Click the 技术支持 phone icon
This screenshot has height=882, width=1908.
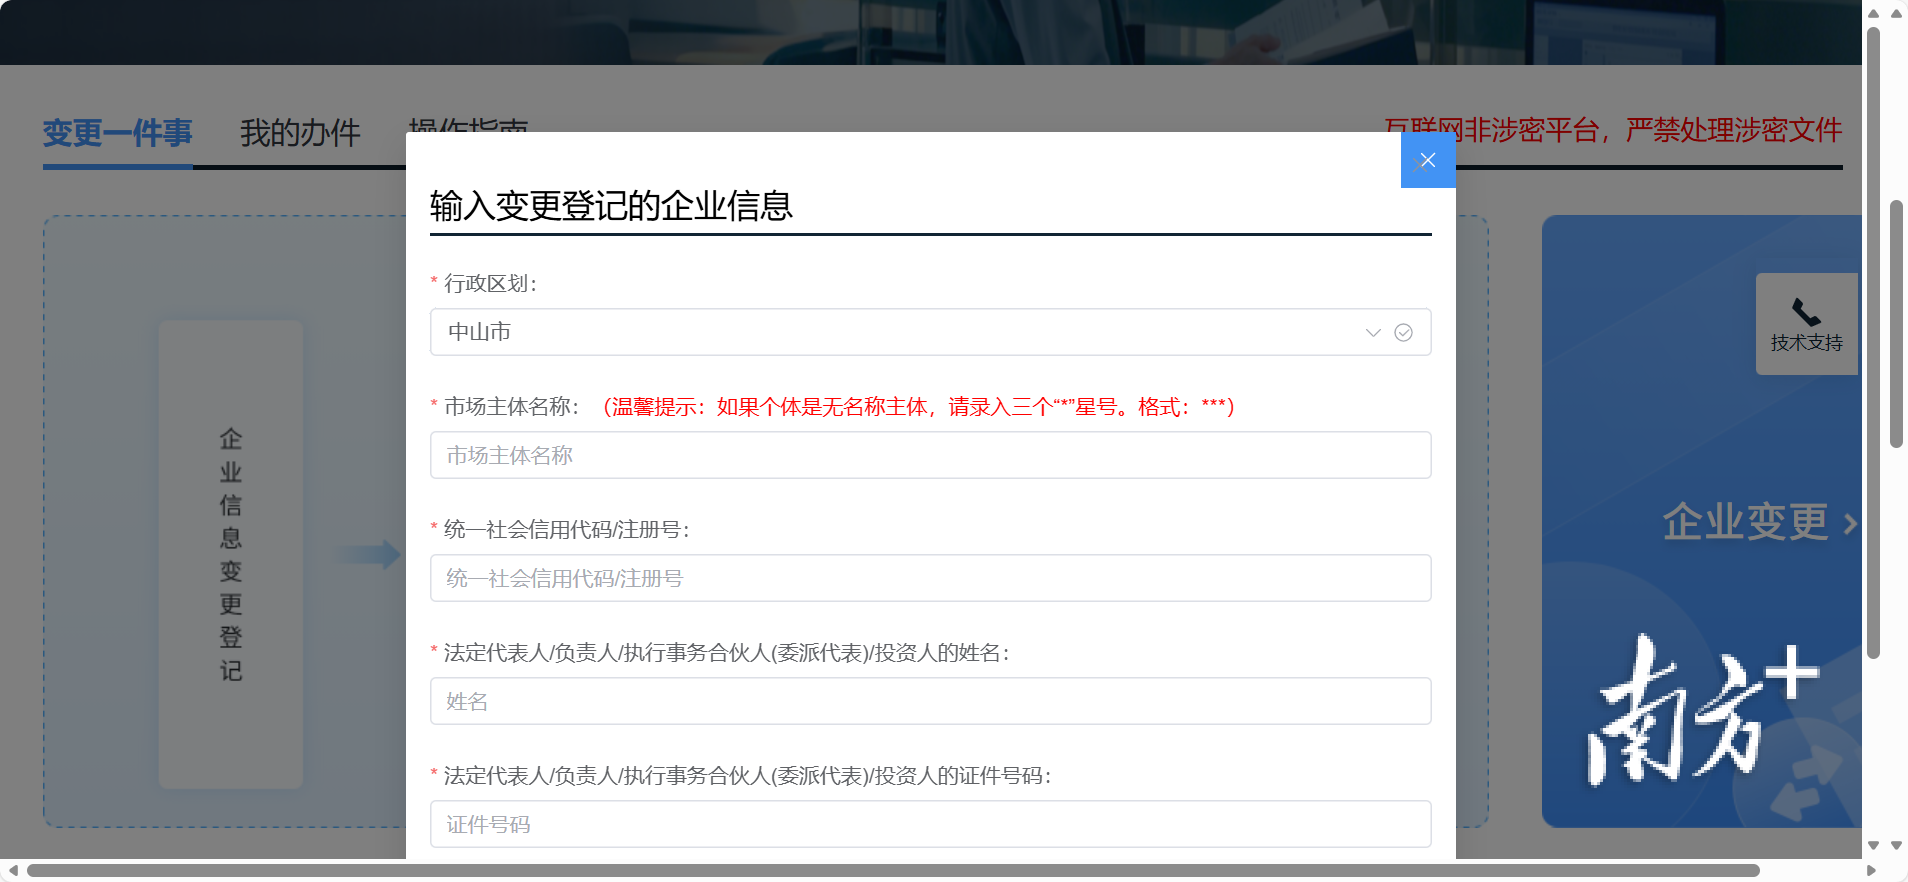(x=1806, y=312)
